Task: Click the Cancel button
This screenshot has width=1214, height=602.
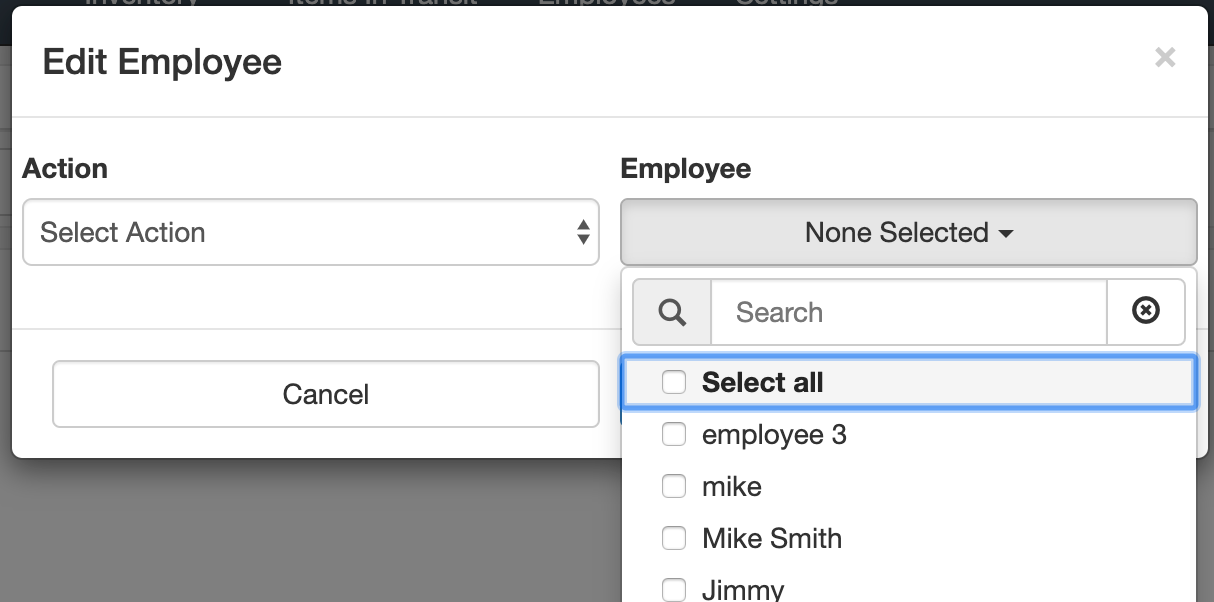Action: pyautogui.click(x=326, y=394)
